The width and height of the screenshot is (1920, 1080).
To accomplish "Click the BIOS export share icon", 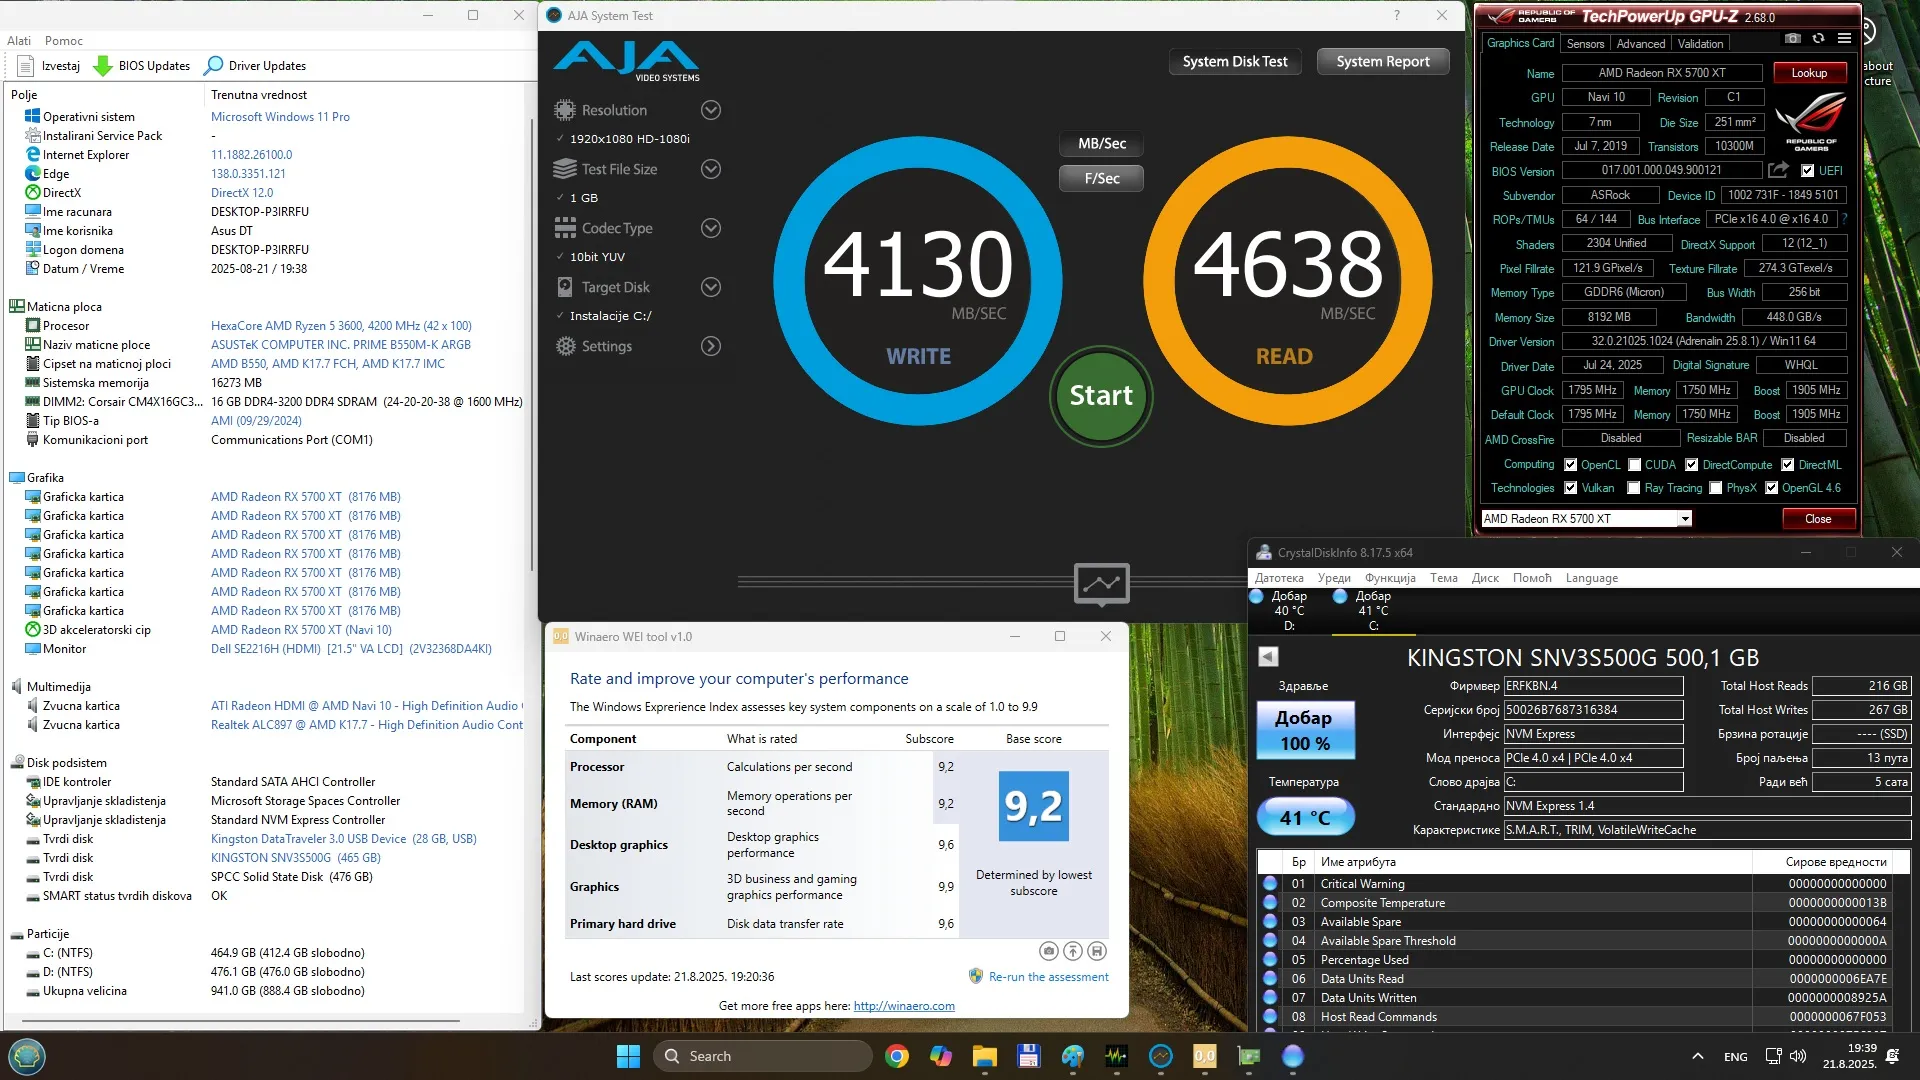I will [x=1777, y=170].
